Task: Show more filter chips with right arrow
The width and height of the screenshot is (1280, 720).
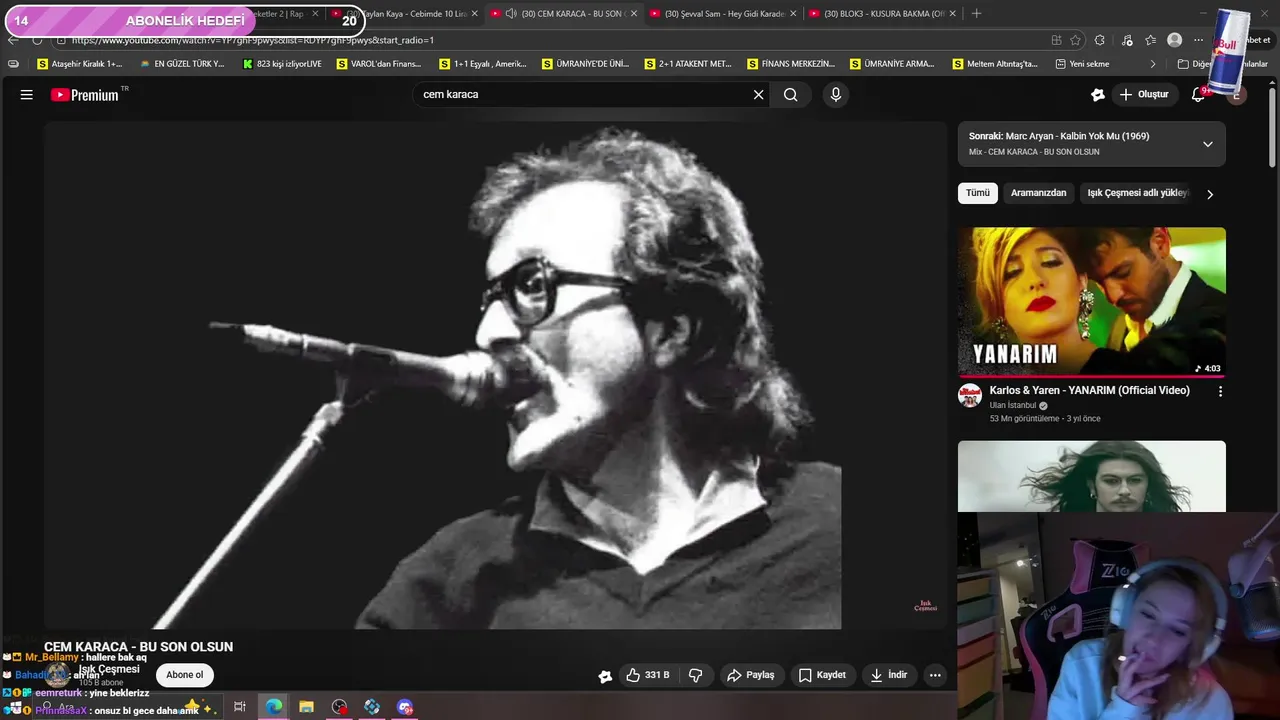Action: [x=1210, y=194]
